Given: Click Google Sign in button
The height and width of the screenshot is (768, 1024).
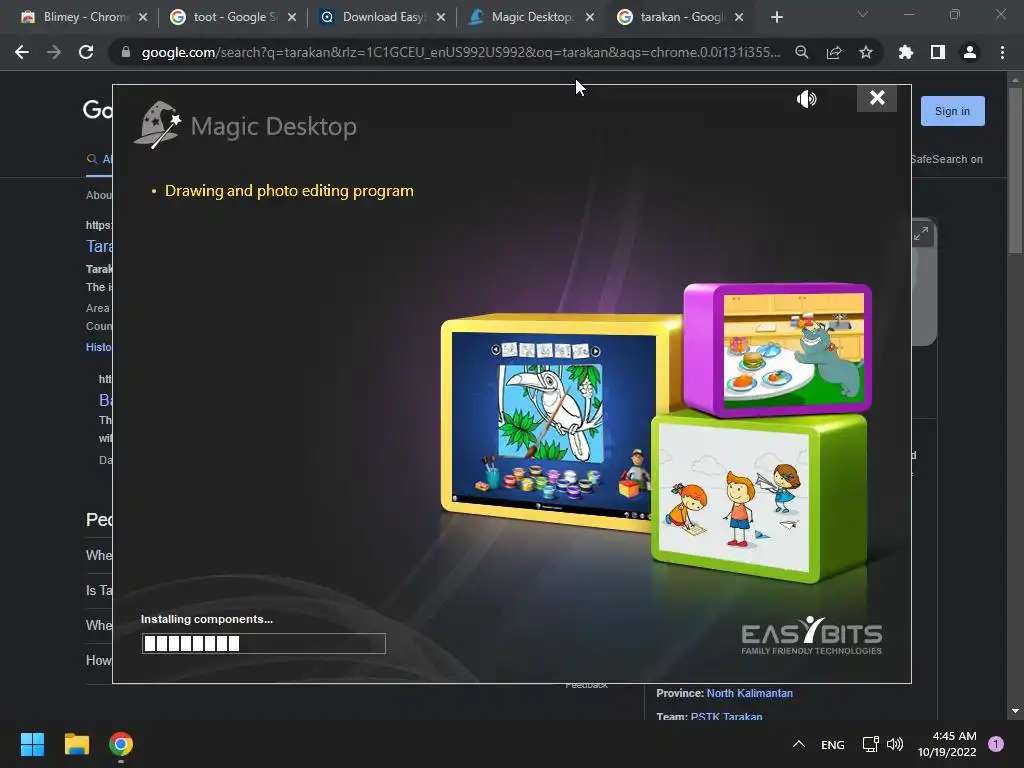Looking at the screenshot, I should tap(952, 111).
